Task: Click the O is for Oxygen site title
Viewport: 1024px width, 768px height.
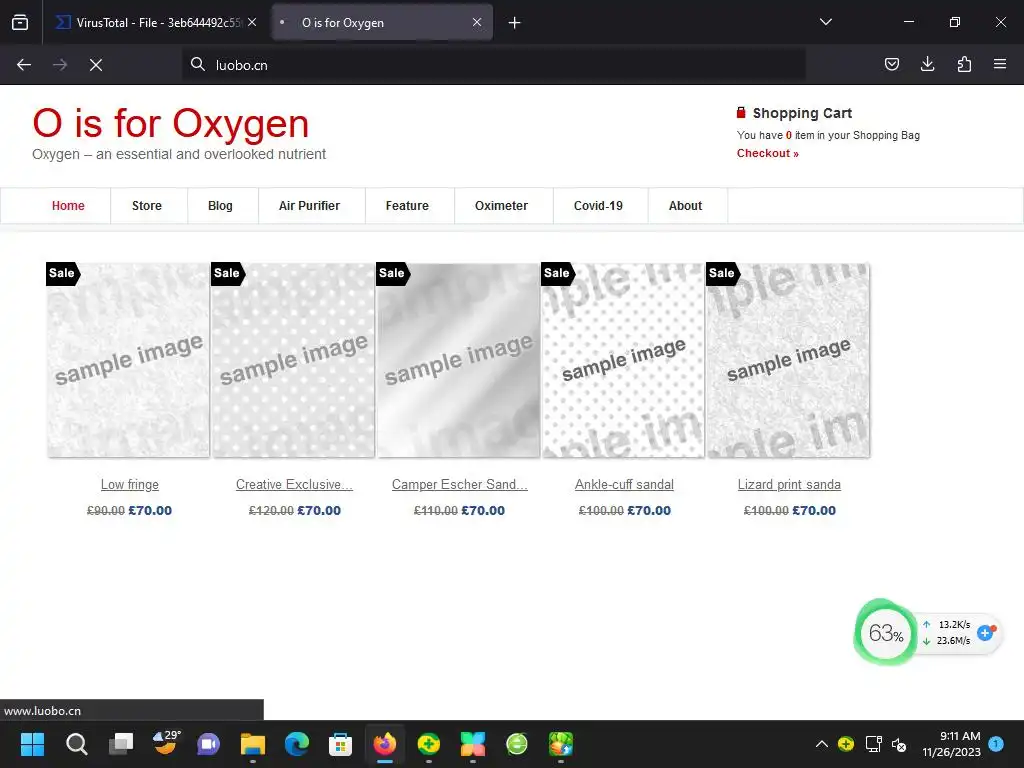Action: click(170, 123)
